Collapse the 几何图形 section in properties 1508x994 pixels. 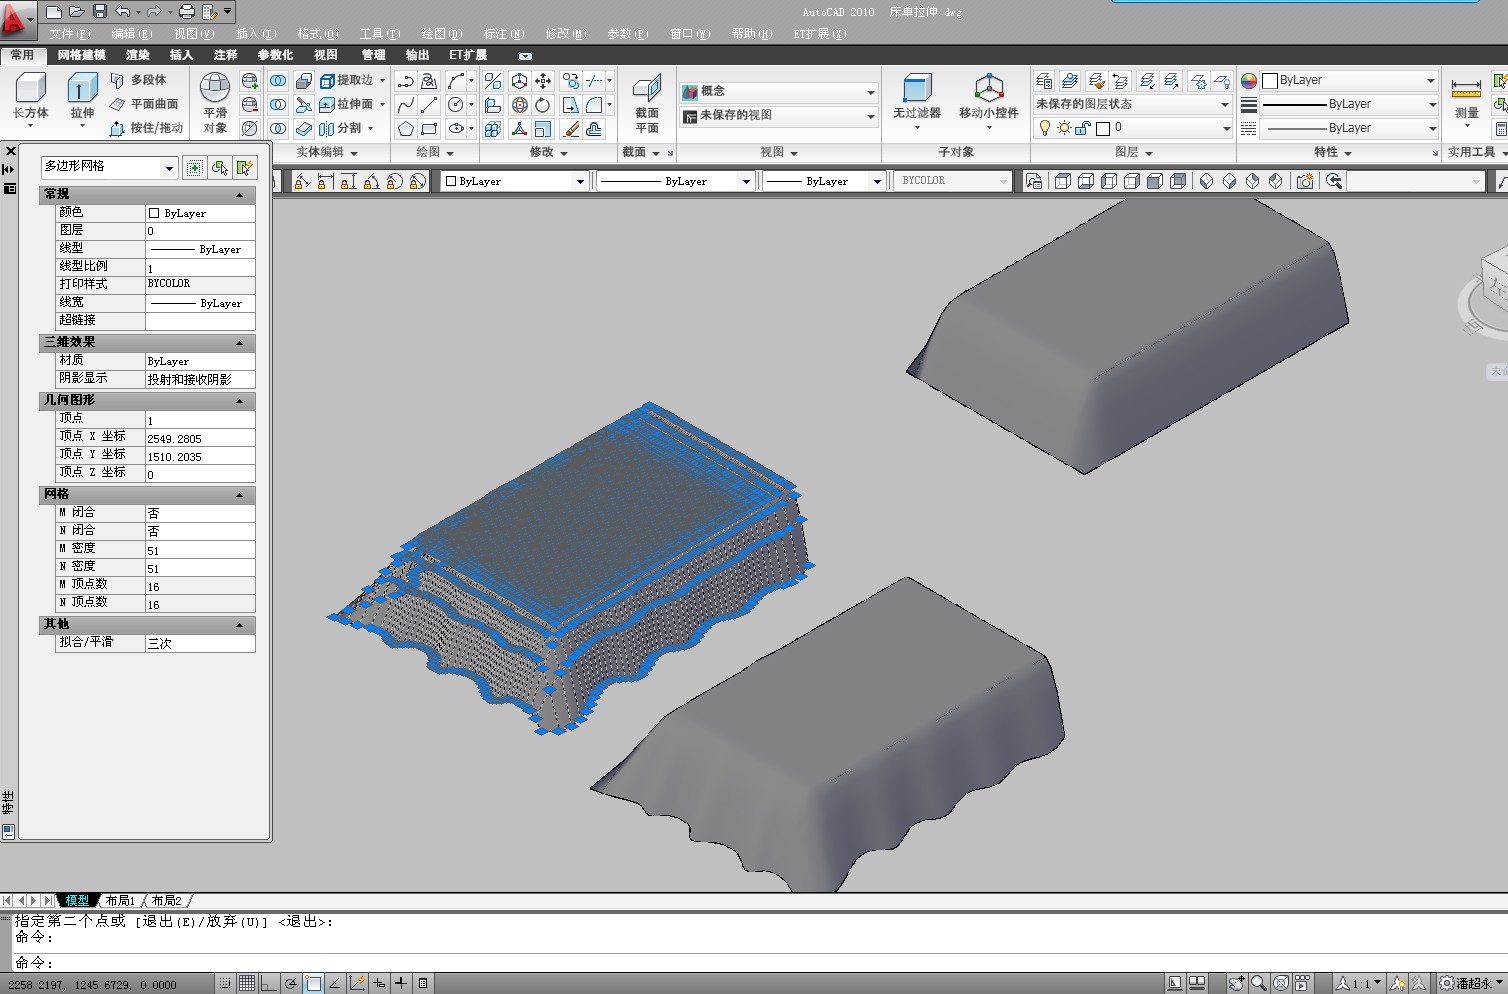240,401
